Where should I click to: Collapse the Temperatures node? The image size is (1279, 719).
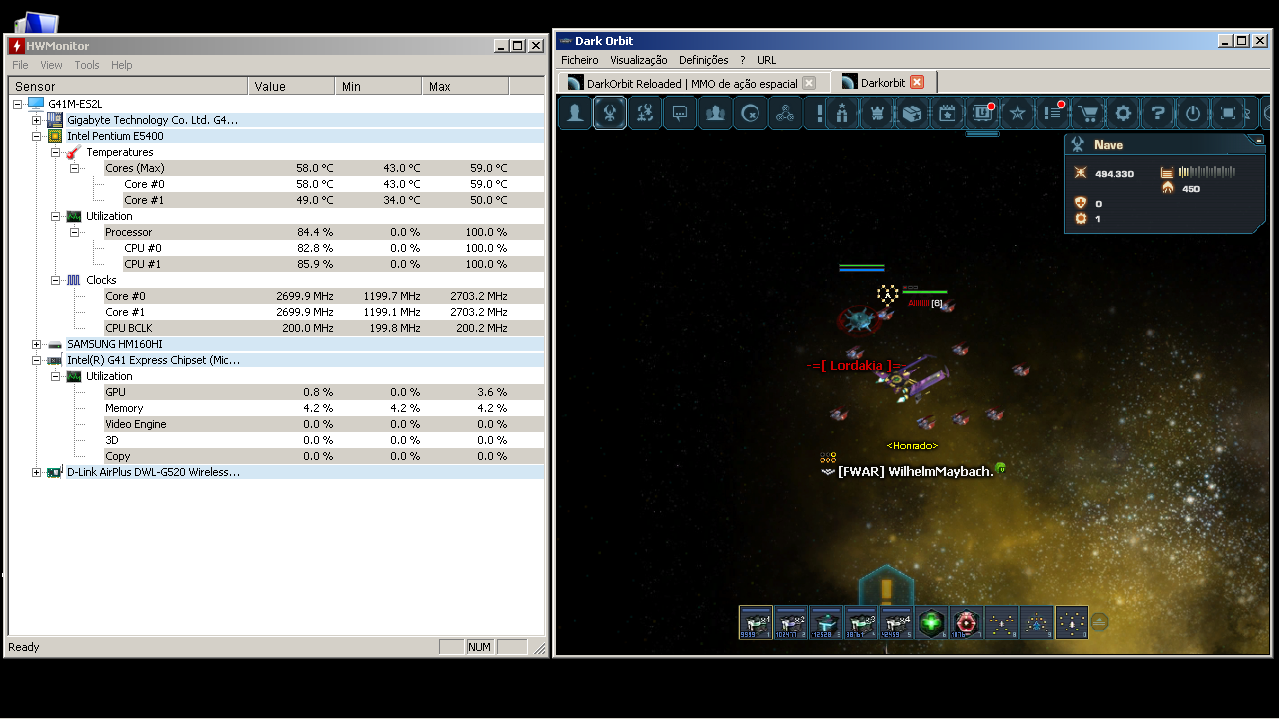coord(56,152)
